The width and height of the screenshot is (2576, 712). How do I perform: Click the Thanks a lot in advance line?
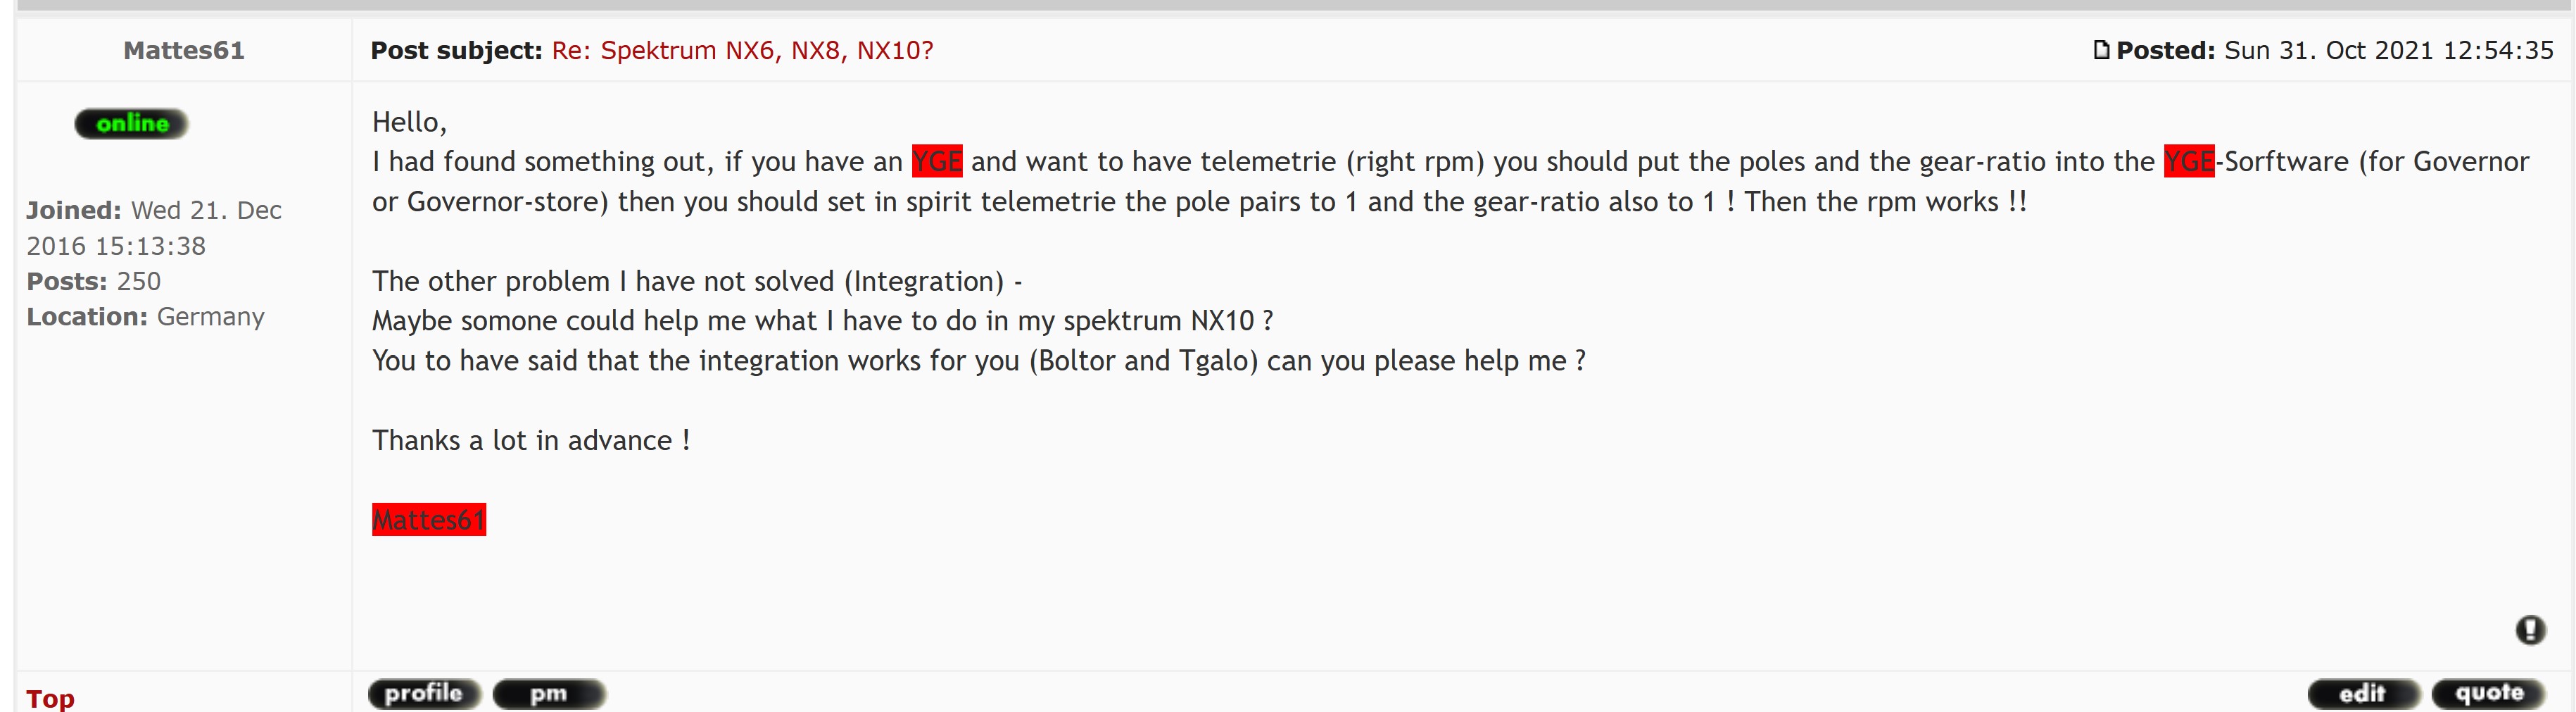(x=531, y=441)
